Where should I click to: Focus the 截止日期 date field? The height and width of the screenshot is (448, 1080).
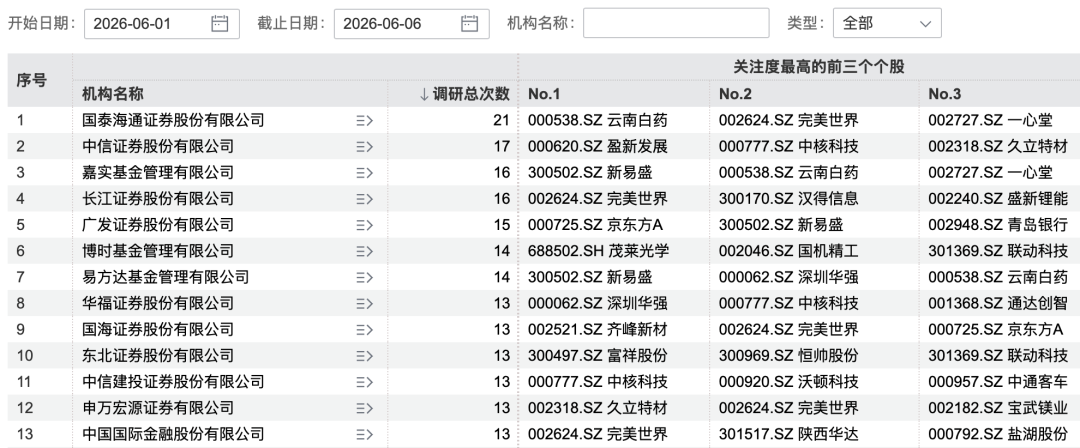tap(412, 23)
